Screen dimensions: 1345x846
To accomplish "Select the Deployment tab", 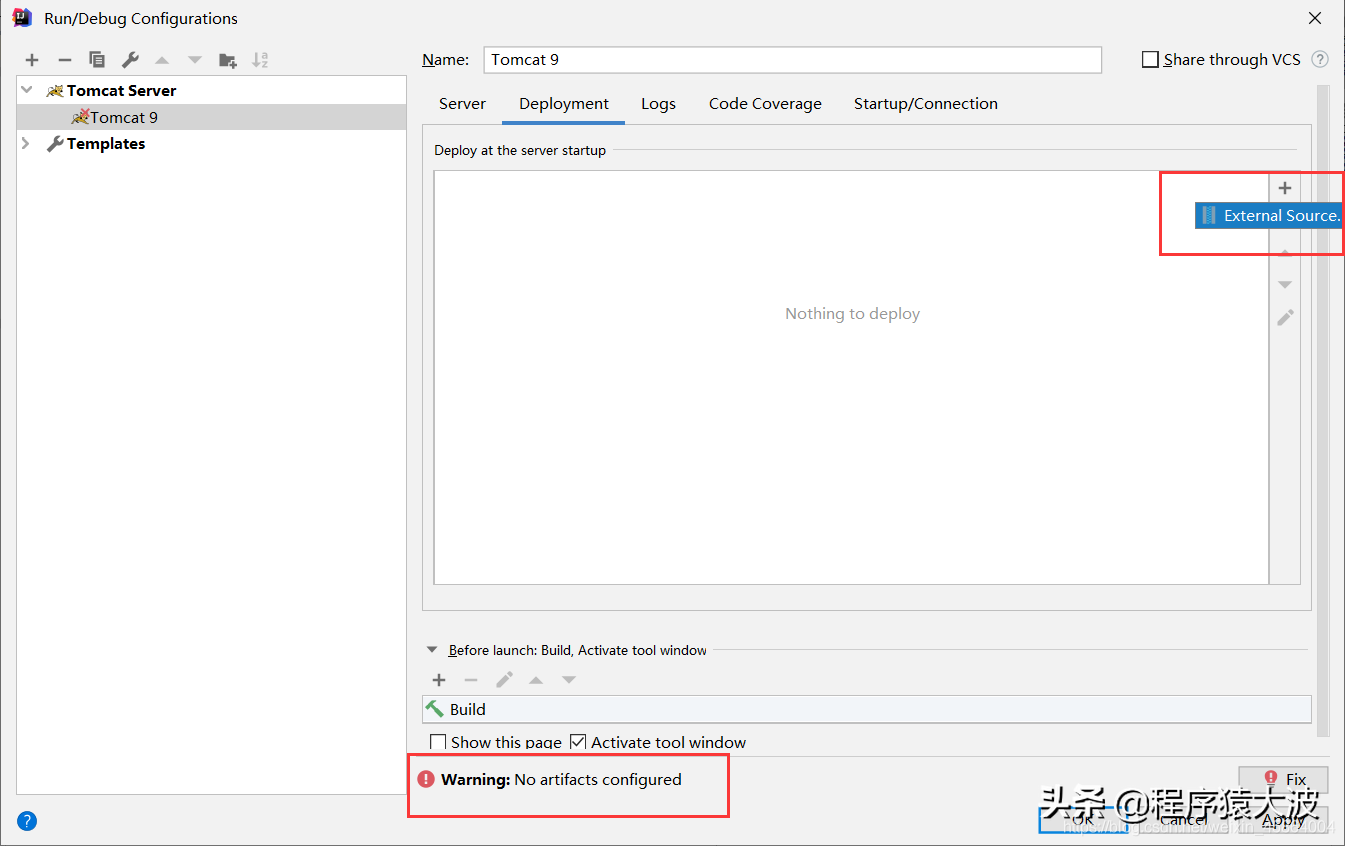I will [564, 104].
